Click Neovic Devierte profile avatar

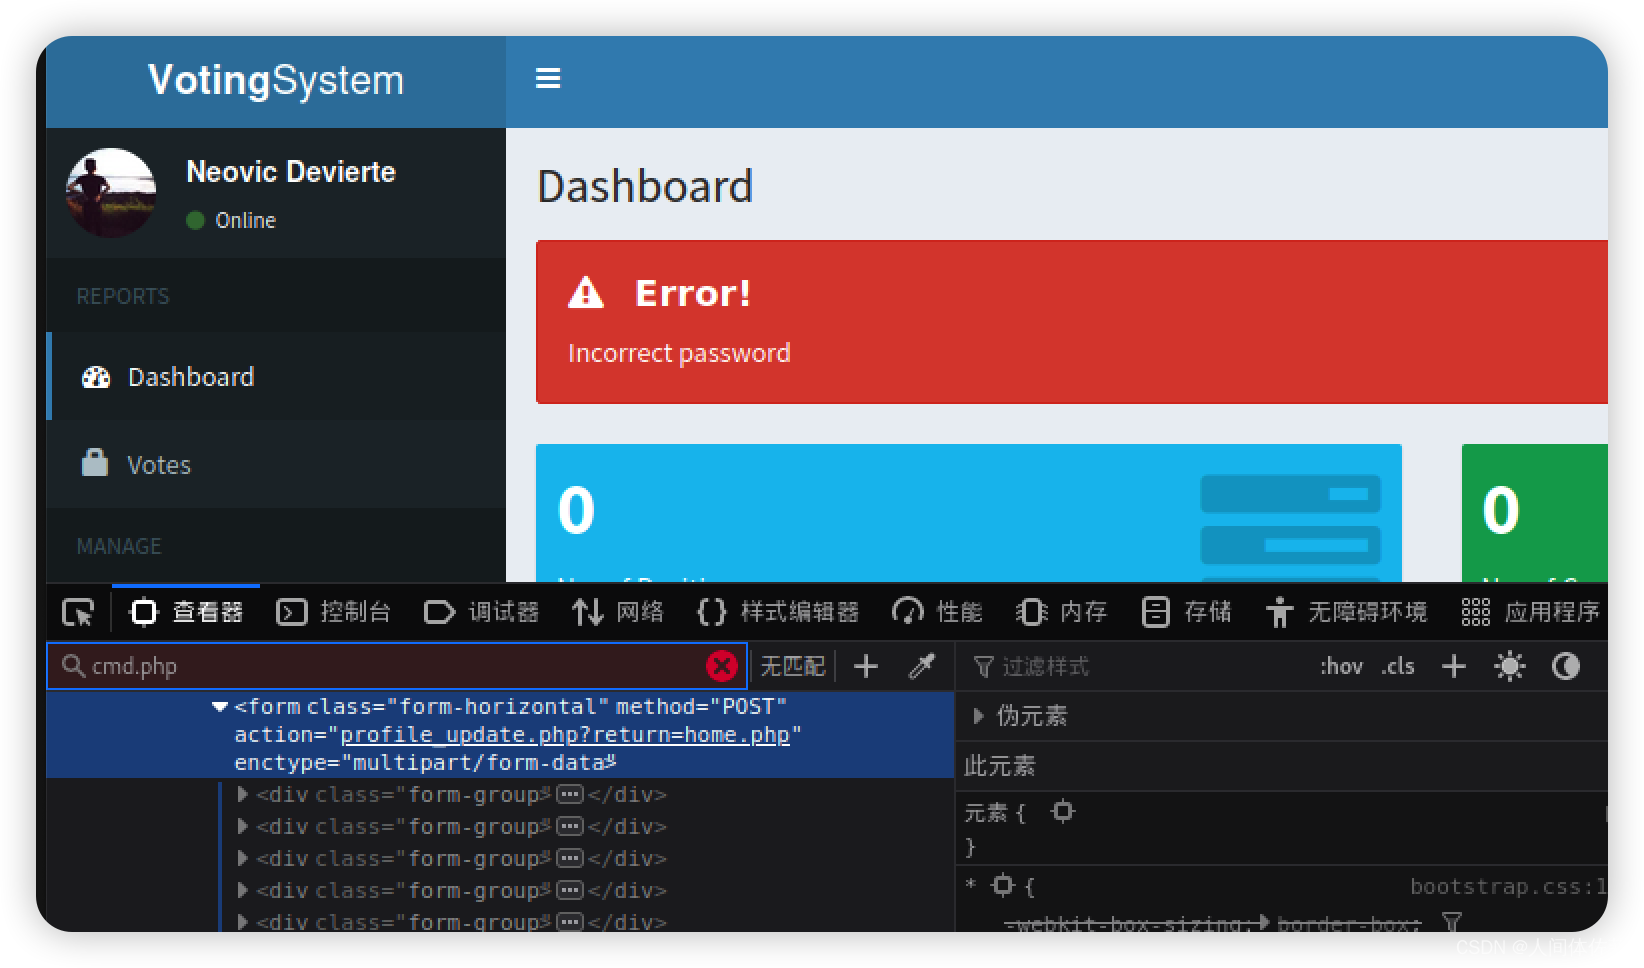[111, 193]
